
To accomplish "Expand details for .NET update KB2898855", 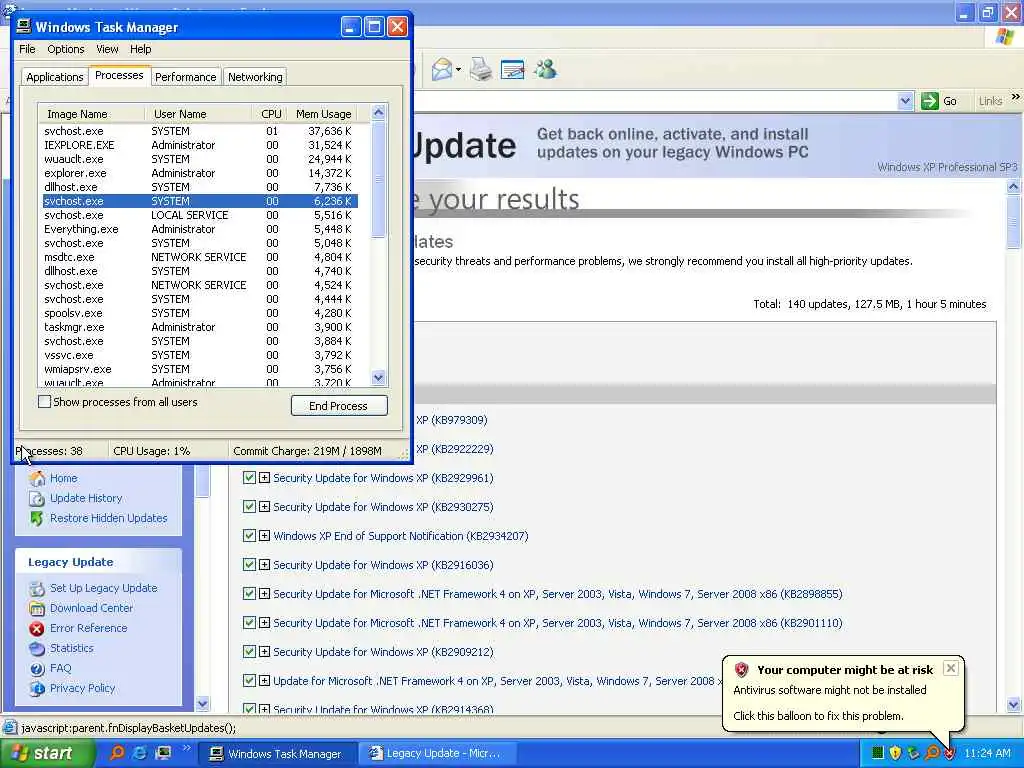I will pos(264,594).
